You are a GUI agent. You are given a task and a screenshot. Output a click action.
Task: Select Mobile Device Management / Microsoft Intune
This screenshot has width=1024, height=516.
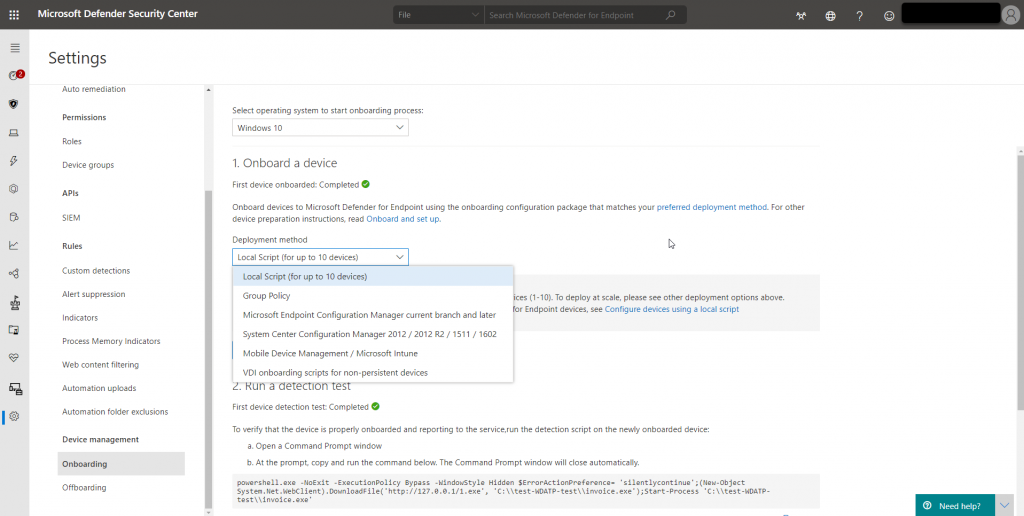[x=373, y=353]
